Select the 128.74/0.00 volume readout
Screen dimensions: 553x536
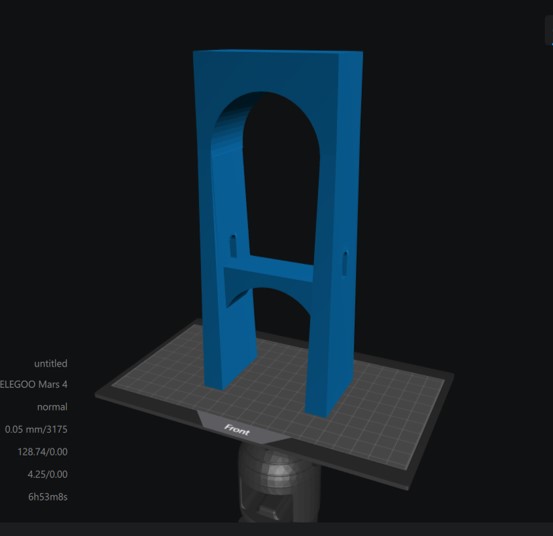click(x=42, y=452)
